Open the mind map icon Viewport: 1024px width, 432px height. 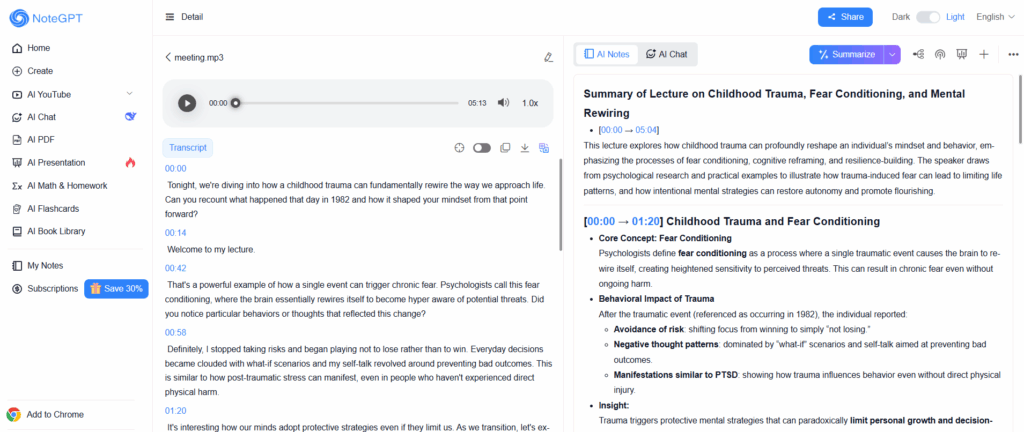tap(918, 54)
